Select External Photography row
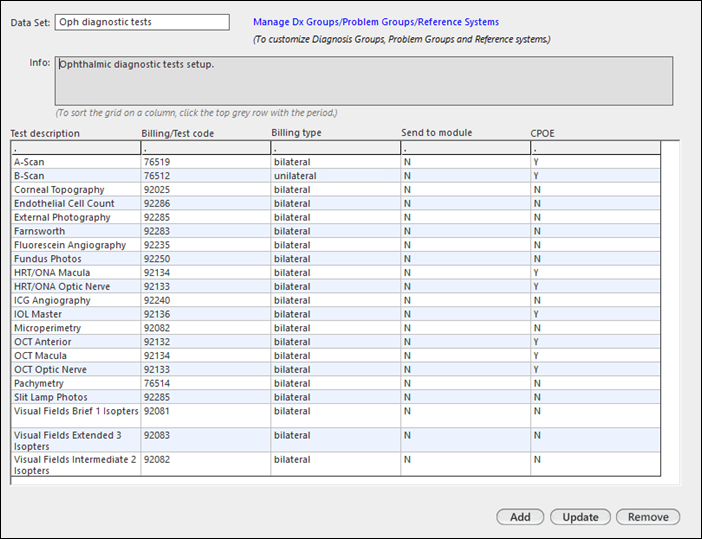The width and height of the screenshot is (702, 539). (x=336, y=218)
